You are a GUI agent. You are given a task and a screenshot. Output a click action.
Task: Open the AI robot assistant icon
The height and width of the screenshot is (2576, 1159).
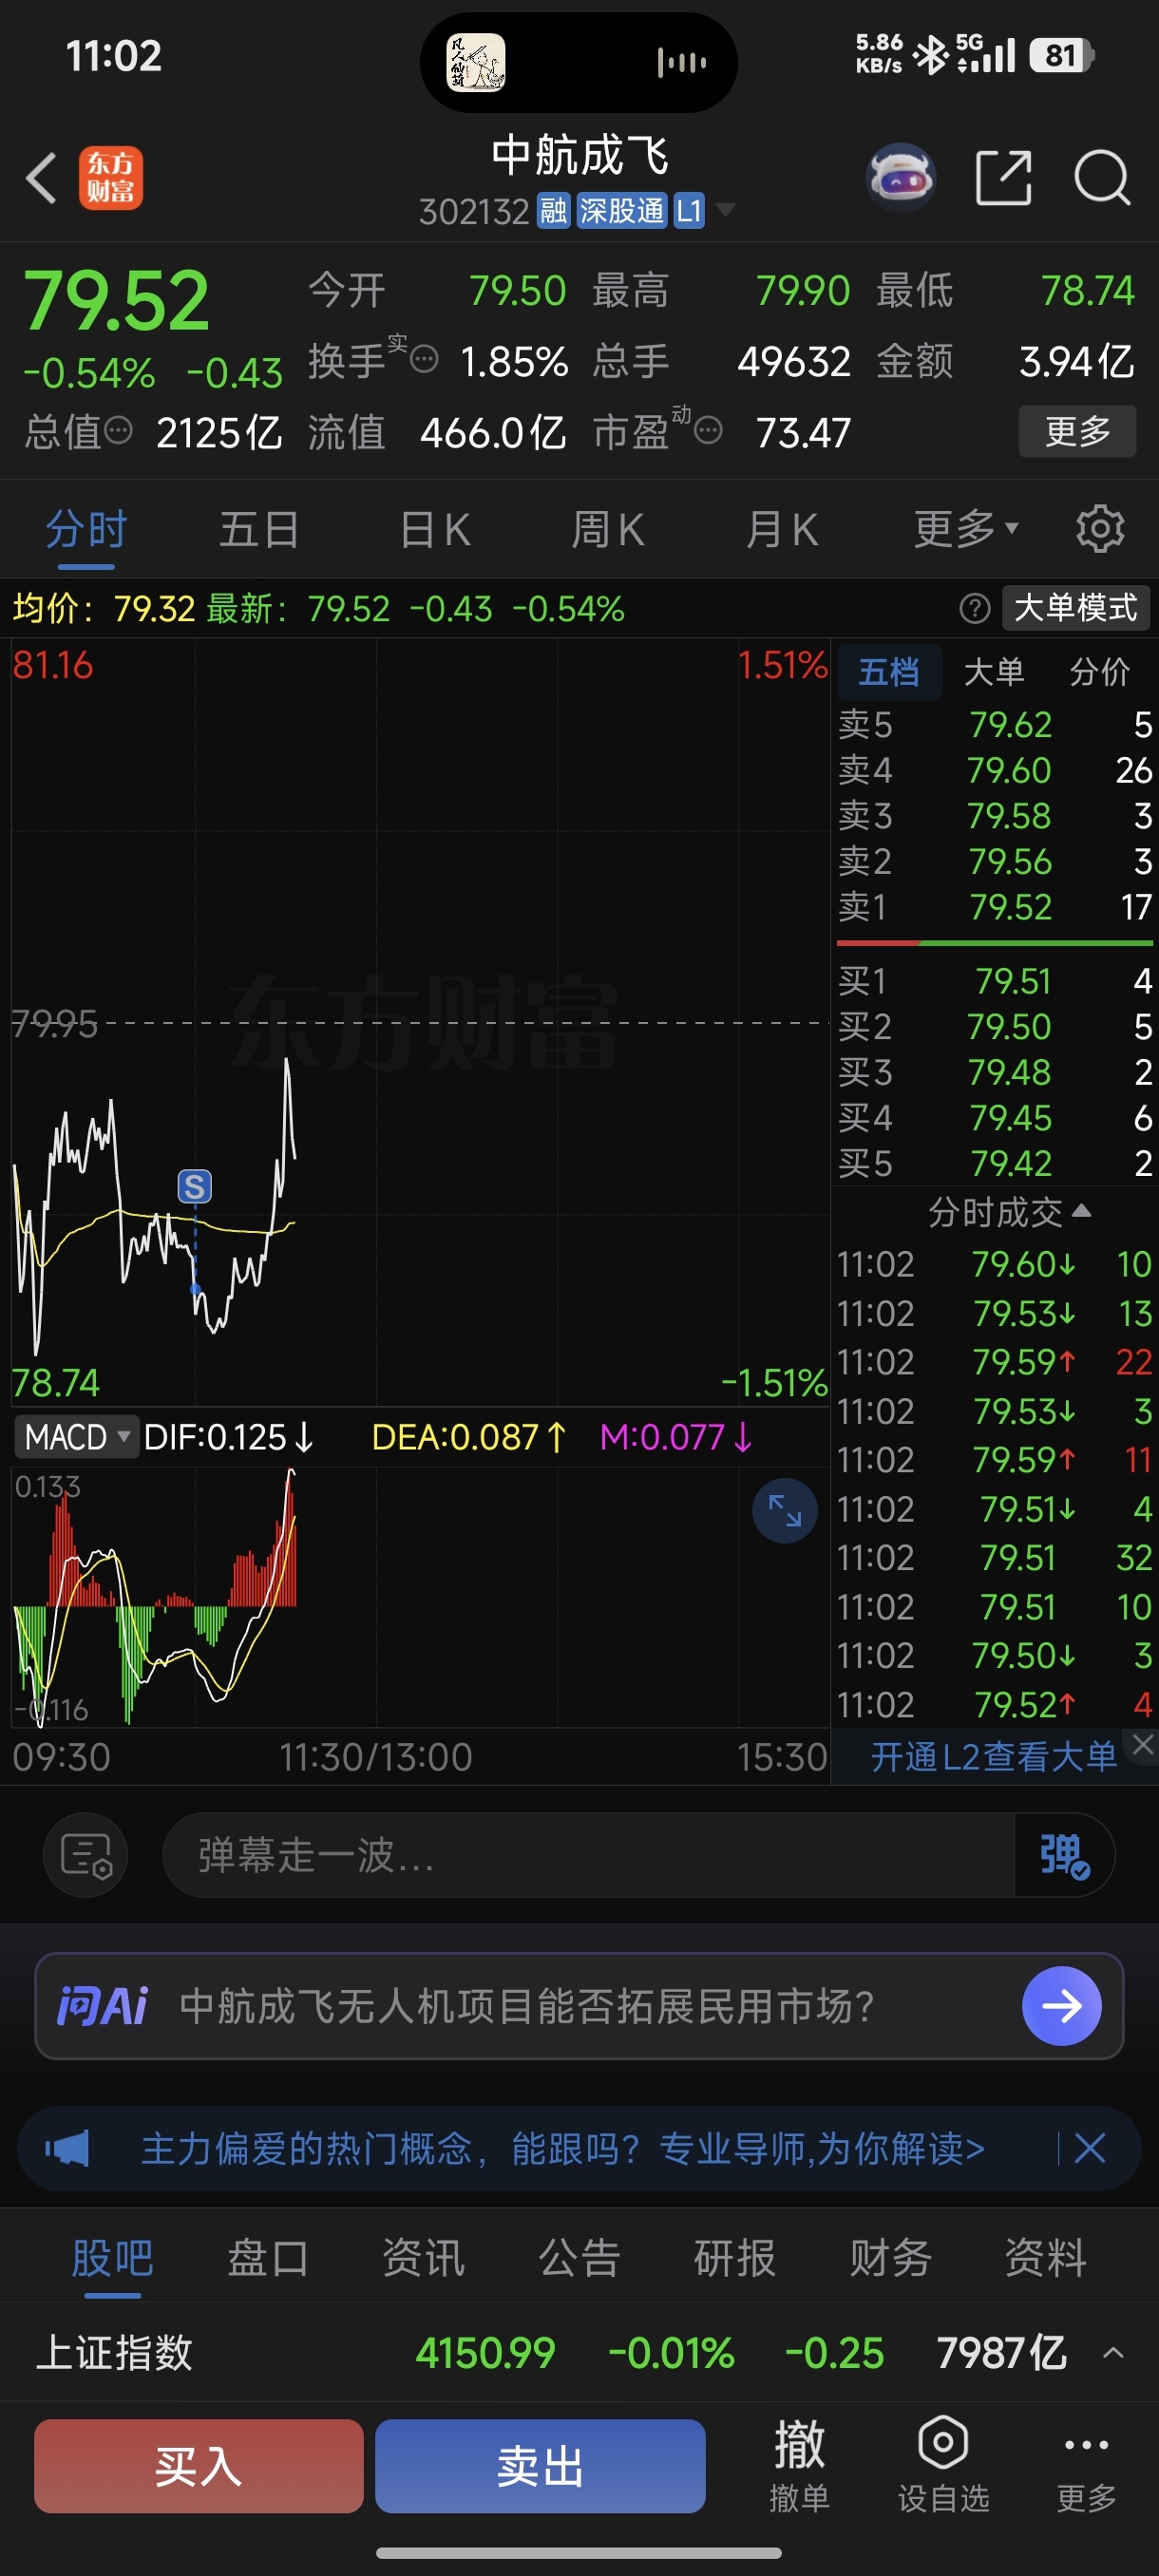[x=900, y=177]
